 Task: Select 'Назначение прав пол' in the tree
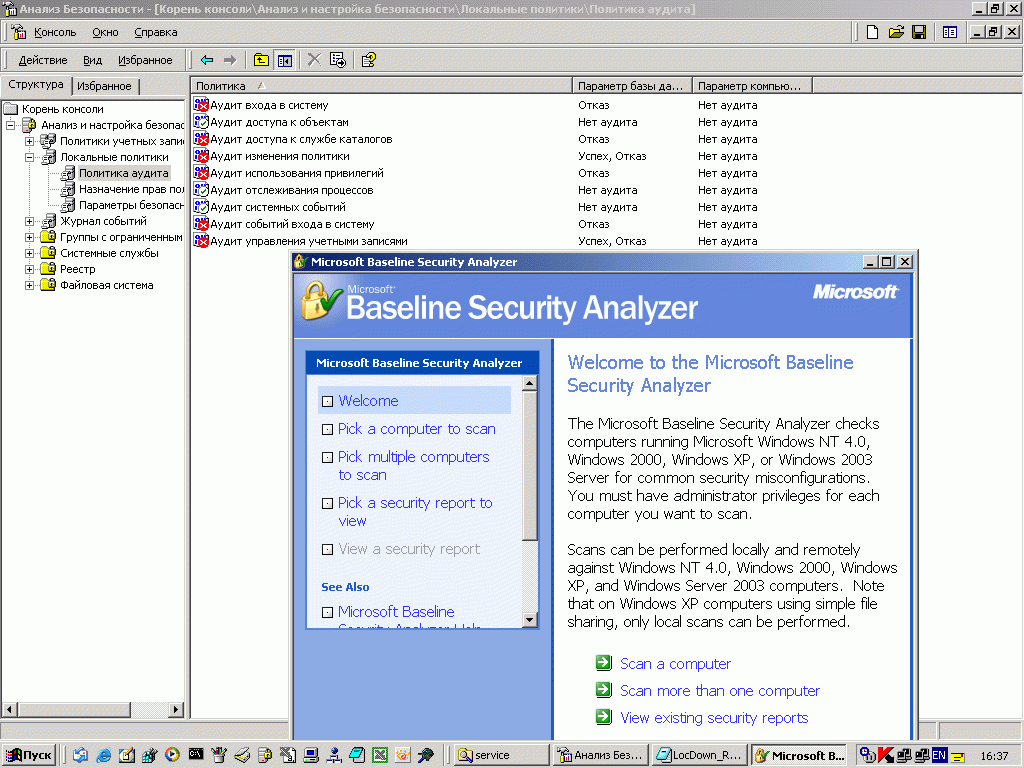click(x=131, y=189)
